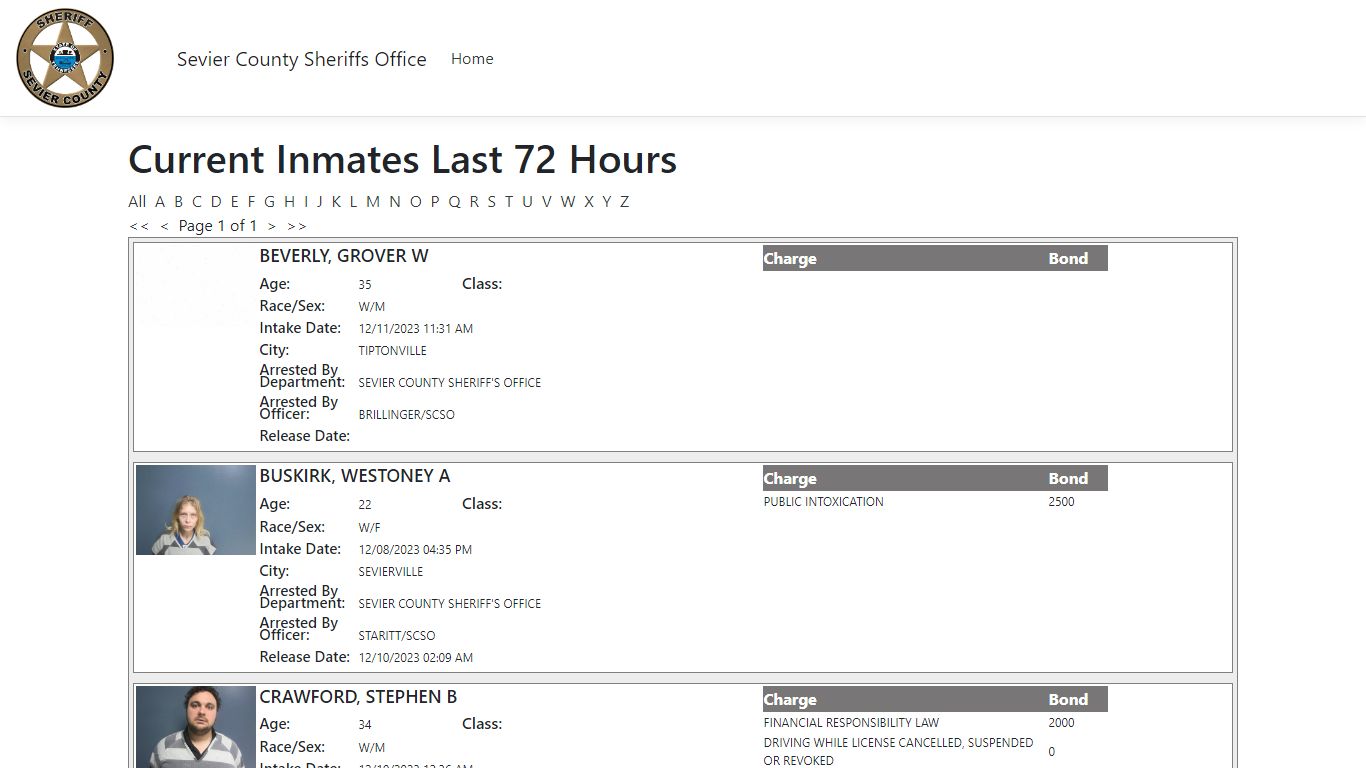Filter inmates by letter J

(320, 201)
